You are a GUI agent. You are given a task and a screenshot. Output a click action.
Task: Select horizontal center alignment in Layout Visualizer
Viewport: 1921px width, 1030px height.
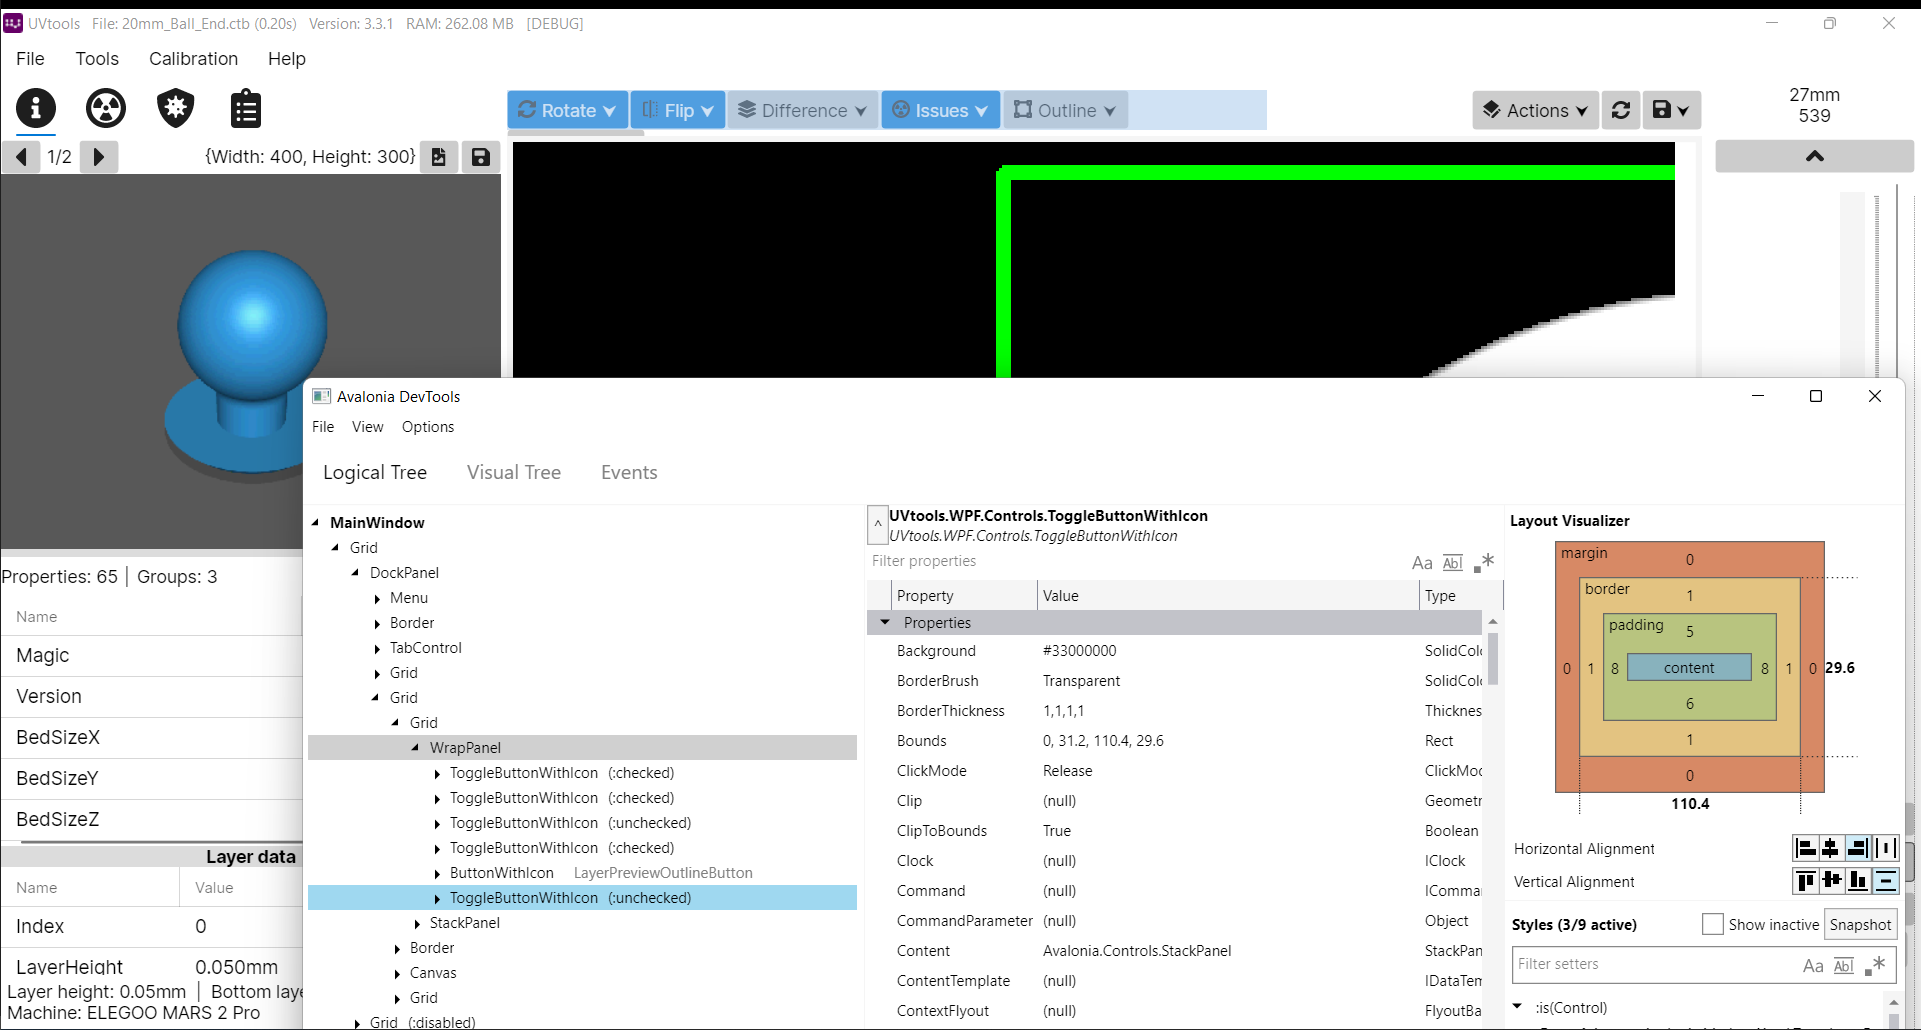tap(1830, 848)
